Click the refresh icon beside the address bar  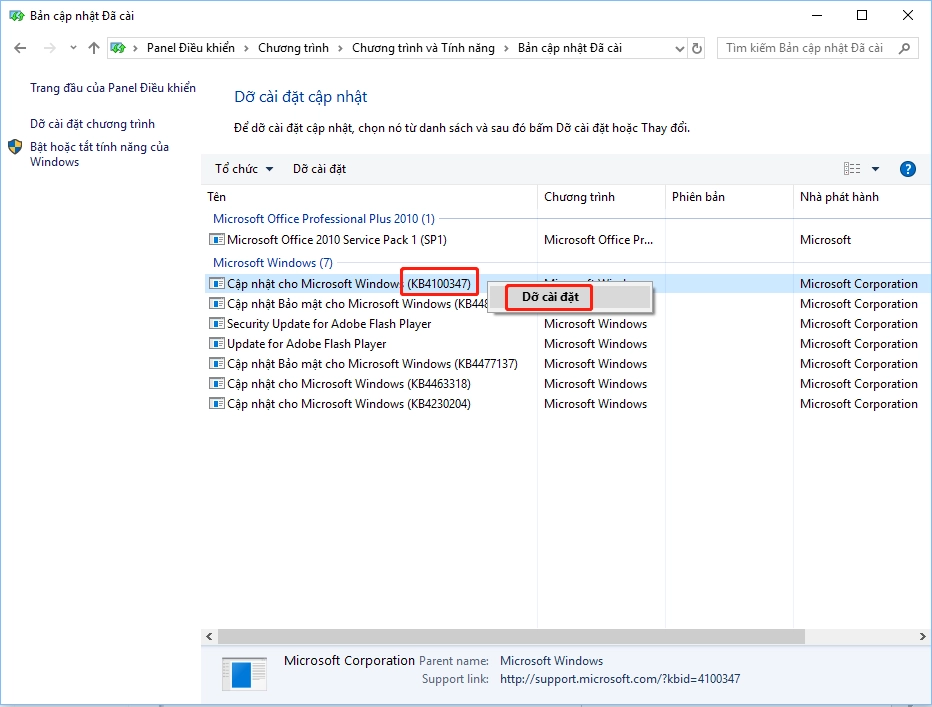[697, 47]
